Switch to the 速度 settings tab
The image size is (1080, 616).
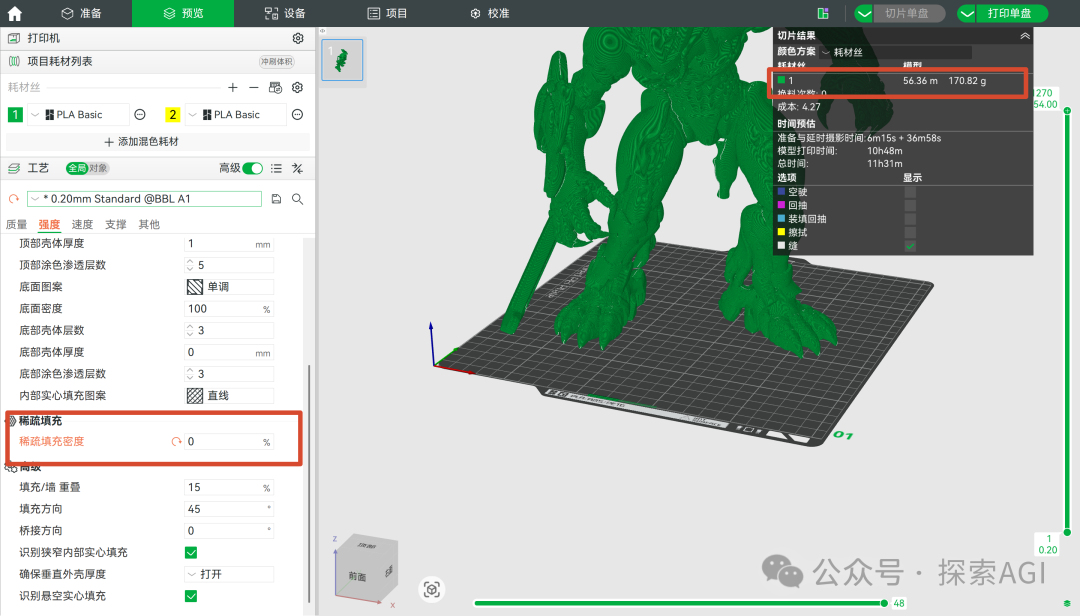click(82, 224)
